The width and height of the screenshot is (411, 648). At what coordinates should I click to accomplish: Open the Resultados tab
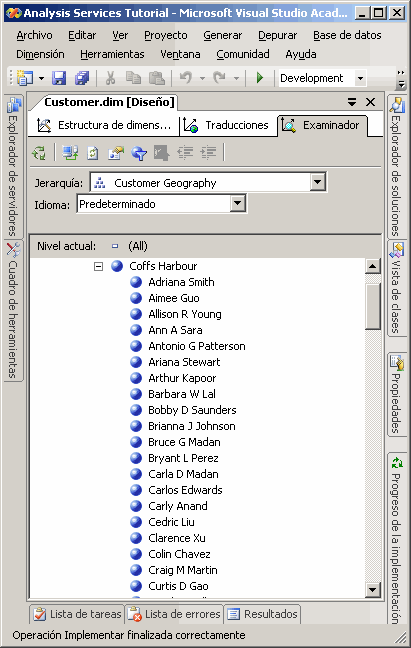pos(263,614)
